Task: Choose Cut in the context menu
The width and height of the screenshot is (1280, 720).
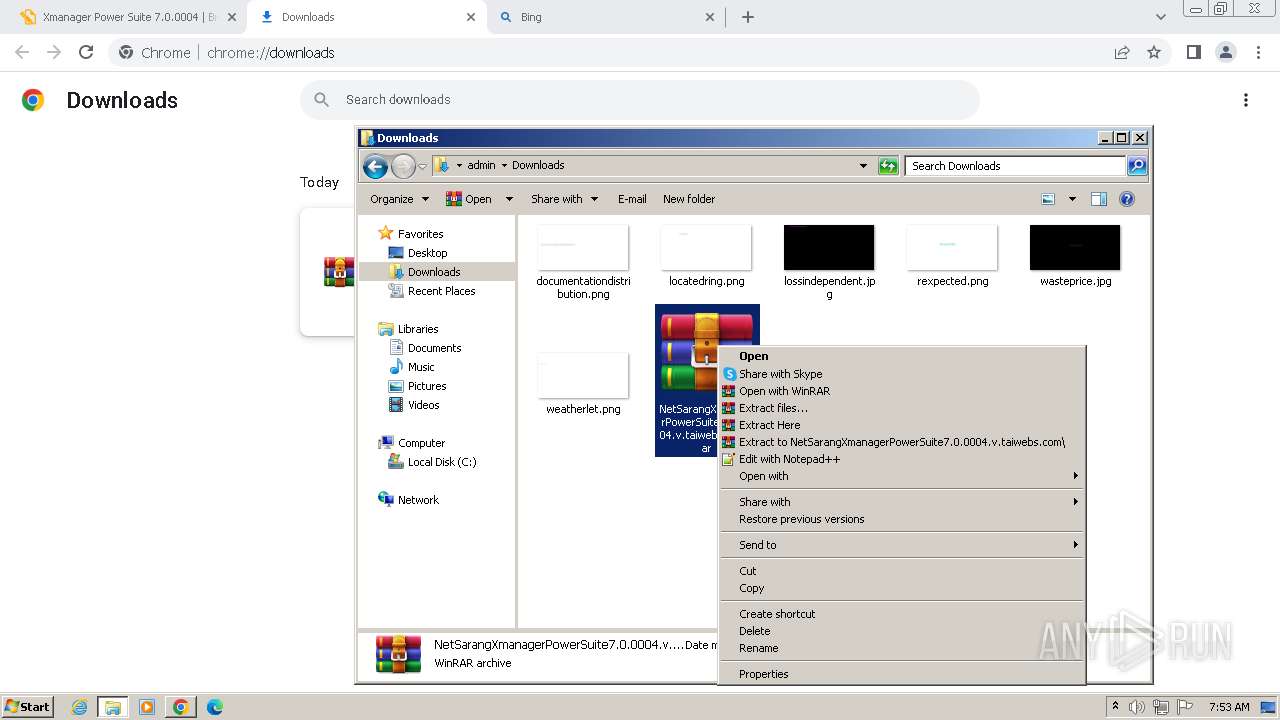Action: (x=902, y=571)
